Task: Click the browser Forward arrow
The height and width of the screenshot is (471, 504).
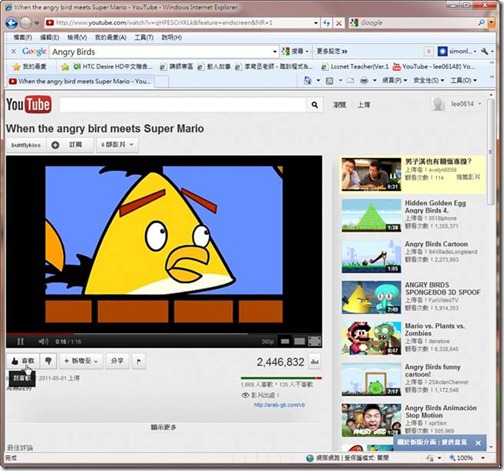Action: (x=26, y=23)
